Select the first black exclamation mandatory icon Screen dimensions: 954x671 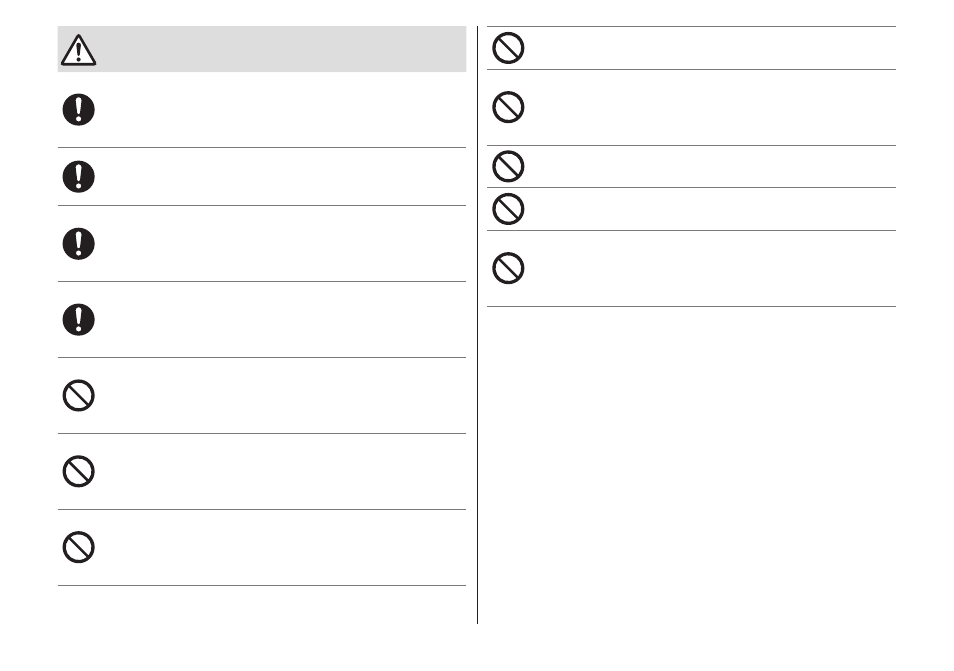point(78,110)
